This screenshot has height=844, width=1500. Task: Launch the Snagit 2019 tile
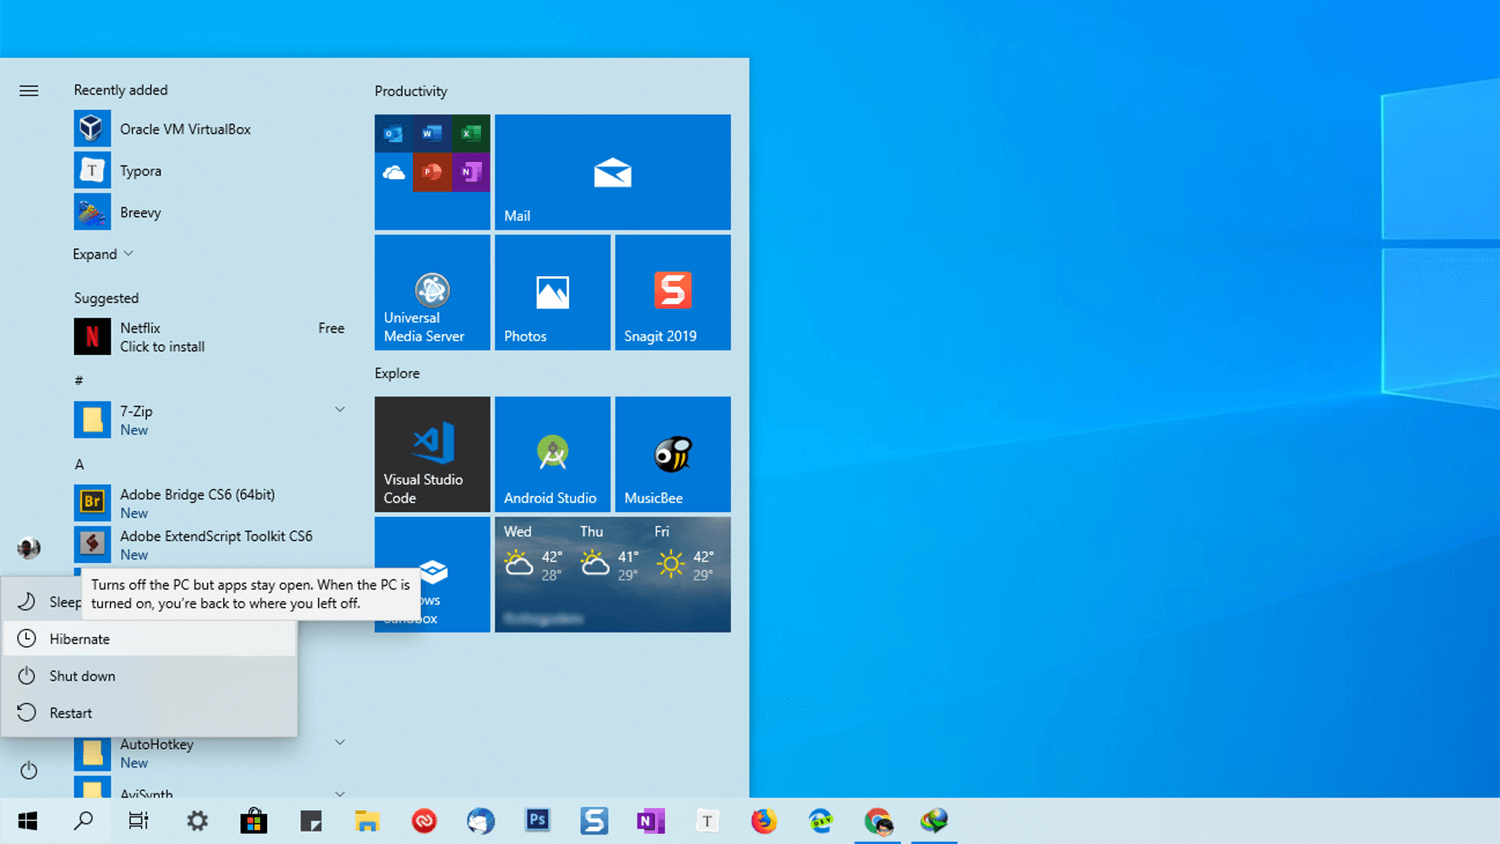pyautogui.click(x=673, y=292)
